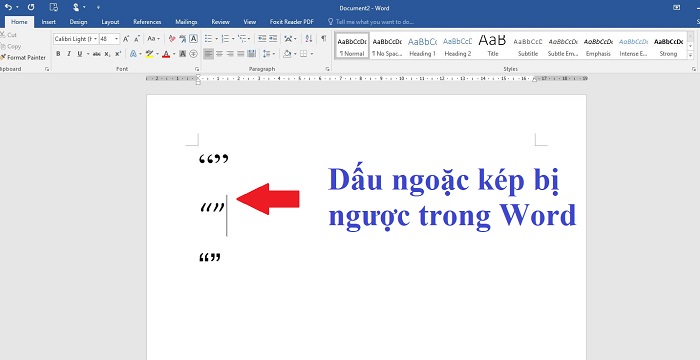Click the Tell me what you want to do box
Screen dimensions: 700x360
click(x=371, y=21)
